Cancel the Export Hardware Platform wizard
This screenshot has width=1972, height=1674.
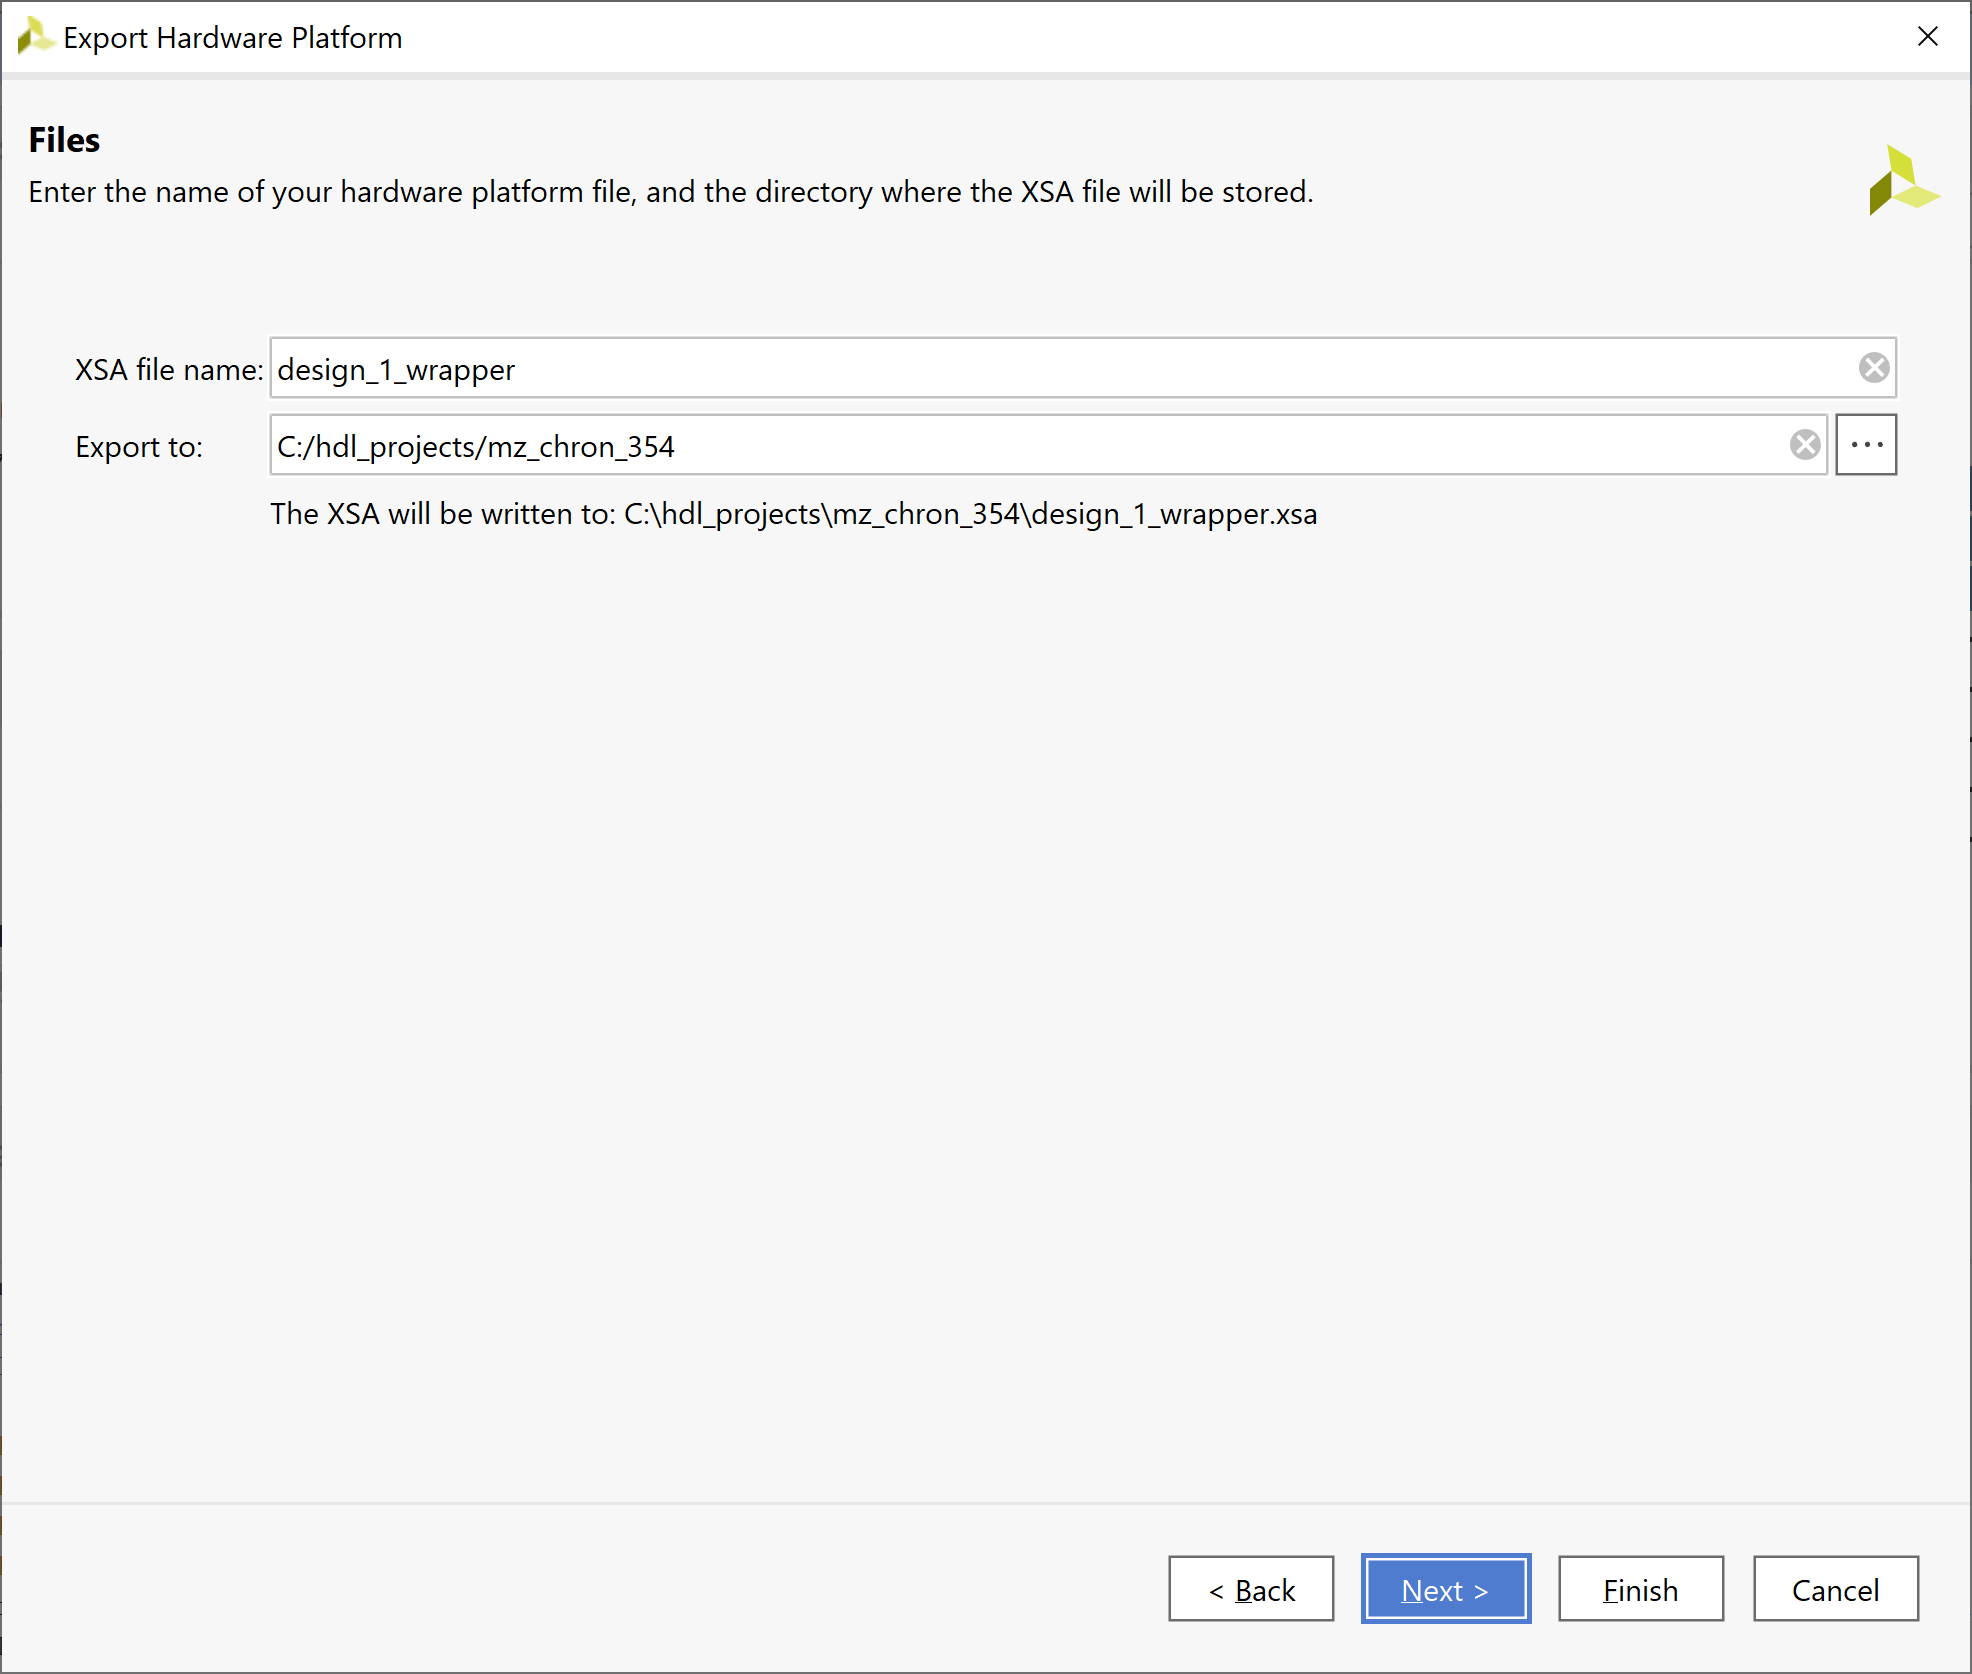pos(1834,1589)
